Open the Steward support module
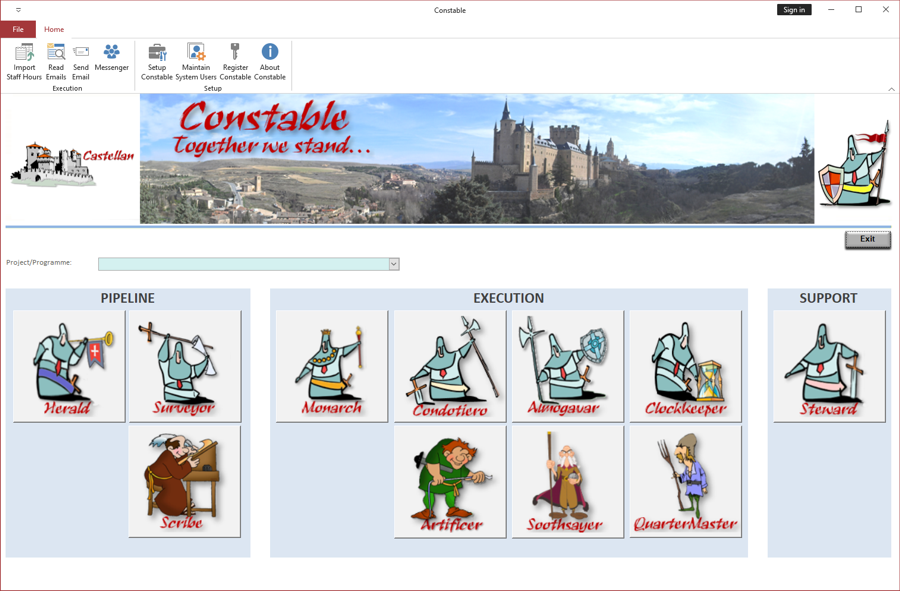Viewport: 900px width, 591px height. pos(829,366)
